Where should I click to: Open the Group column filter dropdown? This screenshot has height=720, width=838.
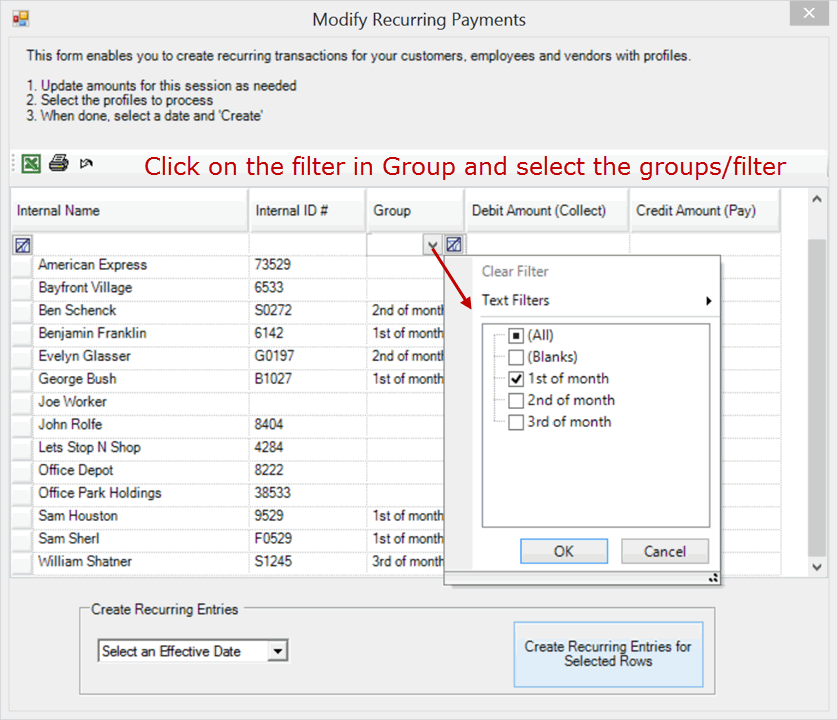(432, 244)
